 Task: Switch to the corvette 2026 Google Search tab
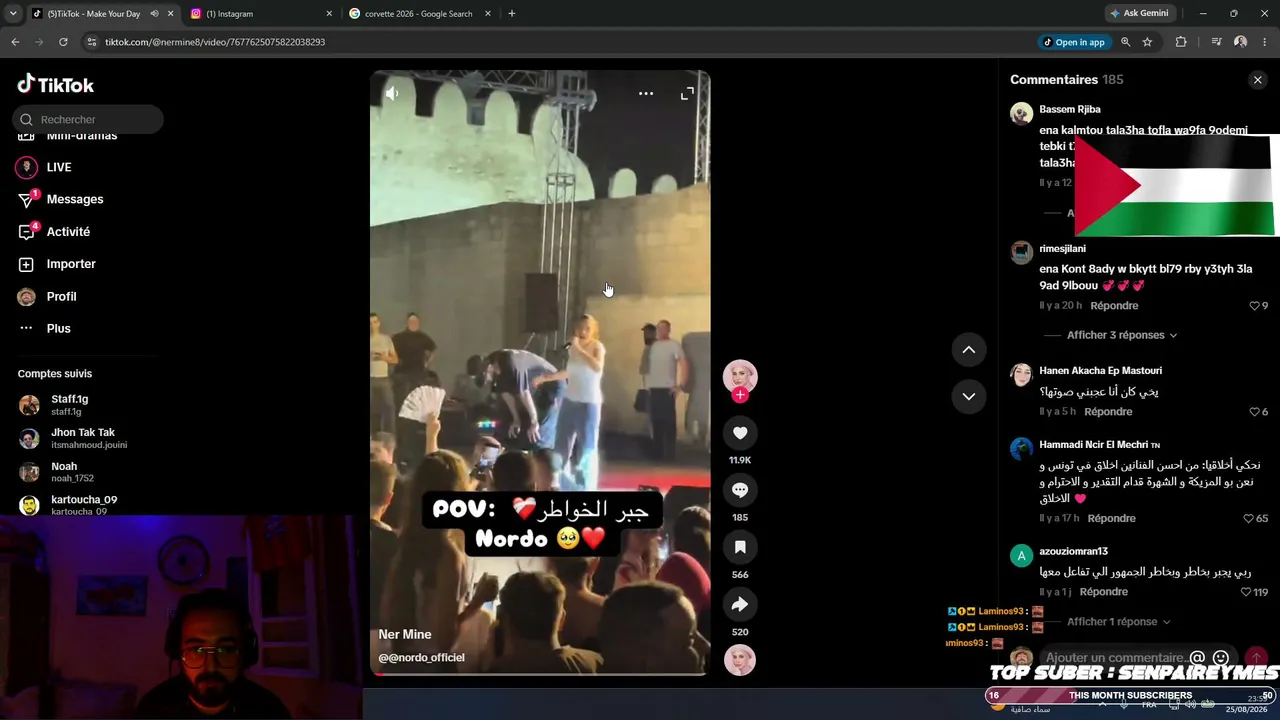point(420,14)
